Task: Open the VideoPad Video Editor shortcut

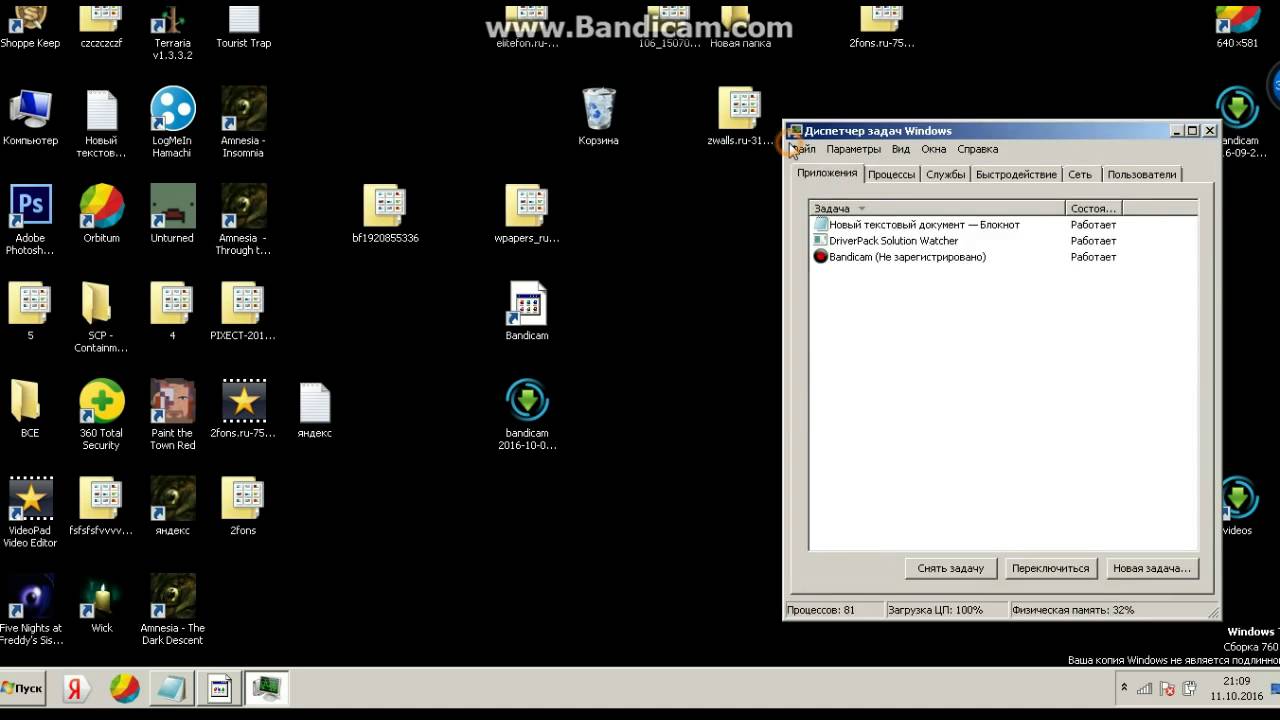Action: 30,512
